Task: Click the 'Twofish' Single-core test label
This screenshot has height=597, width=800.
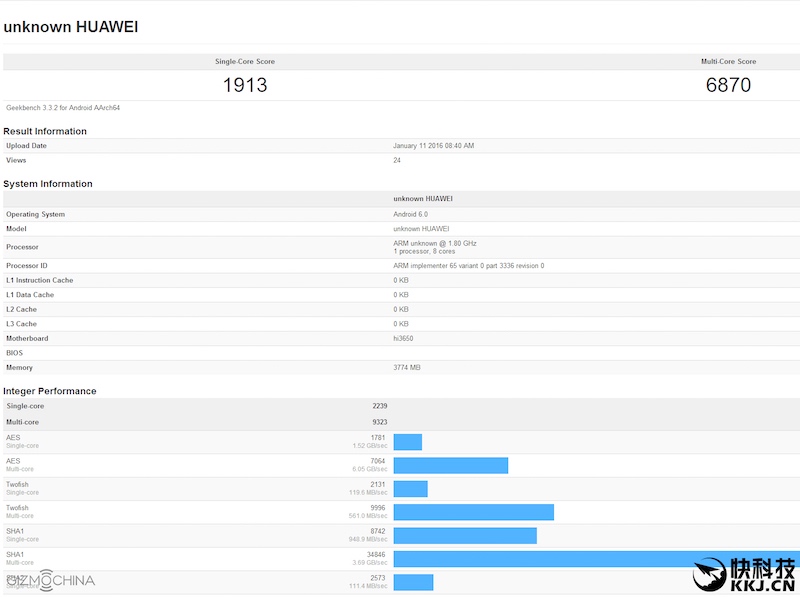Action: click(17, 485)
